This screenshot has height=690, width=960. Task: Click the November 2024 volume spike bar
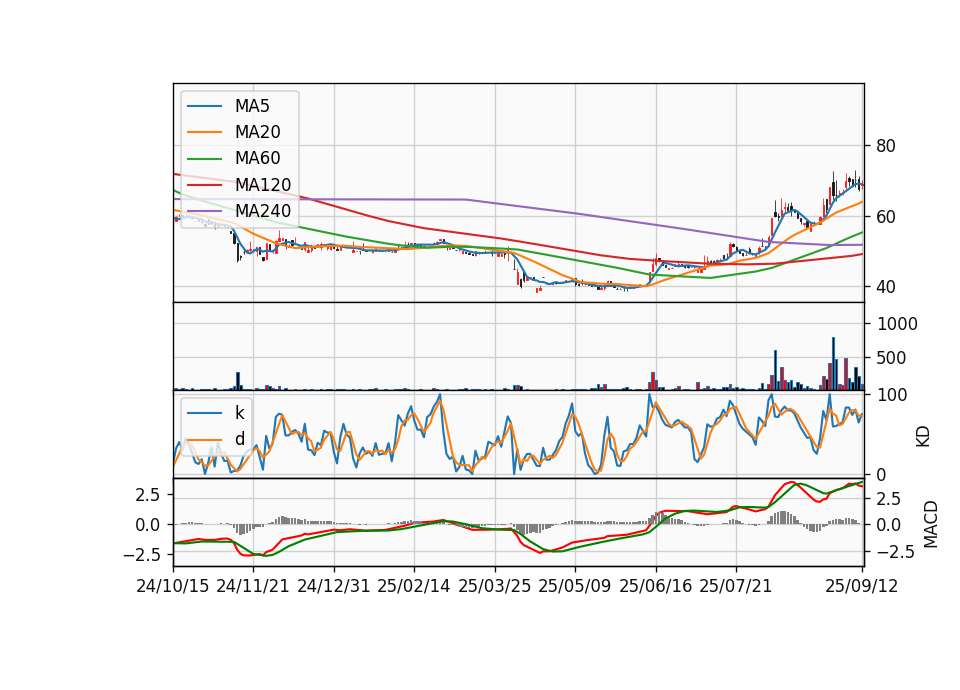click(x=238, y=381)
